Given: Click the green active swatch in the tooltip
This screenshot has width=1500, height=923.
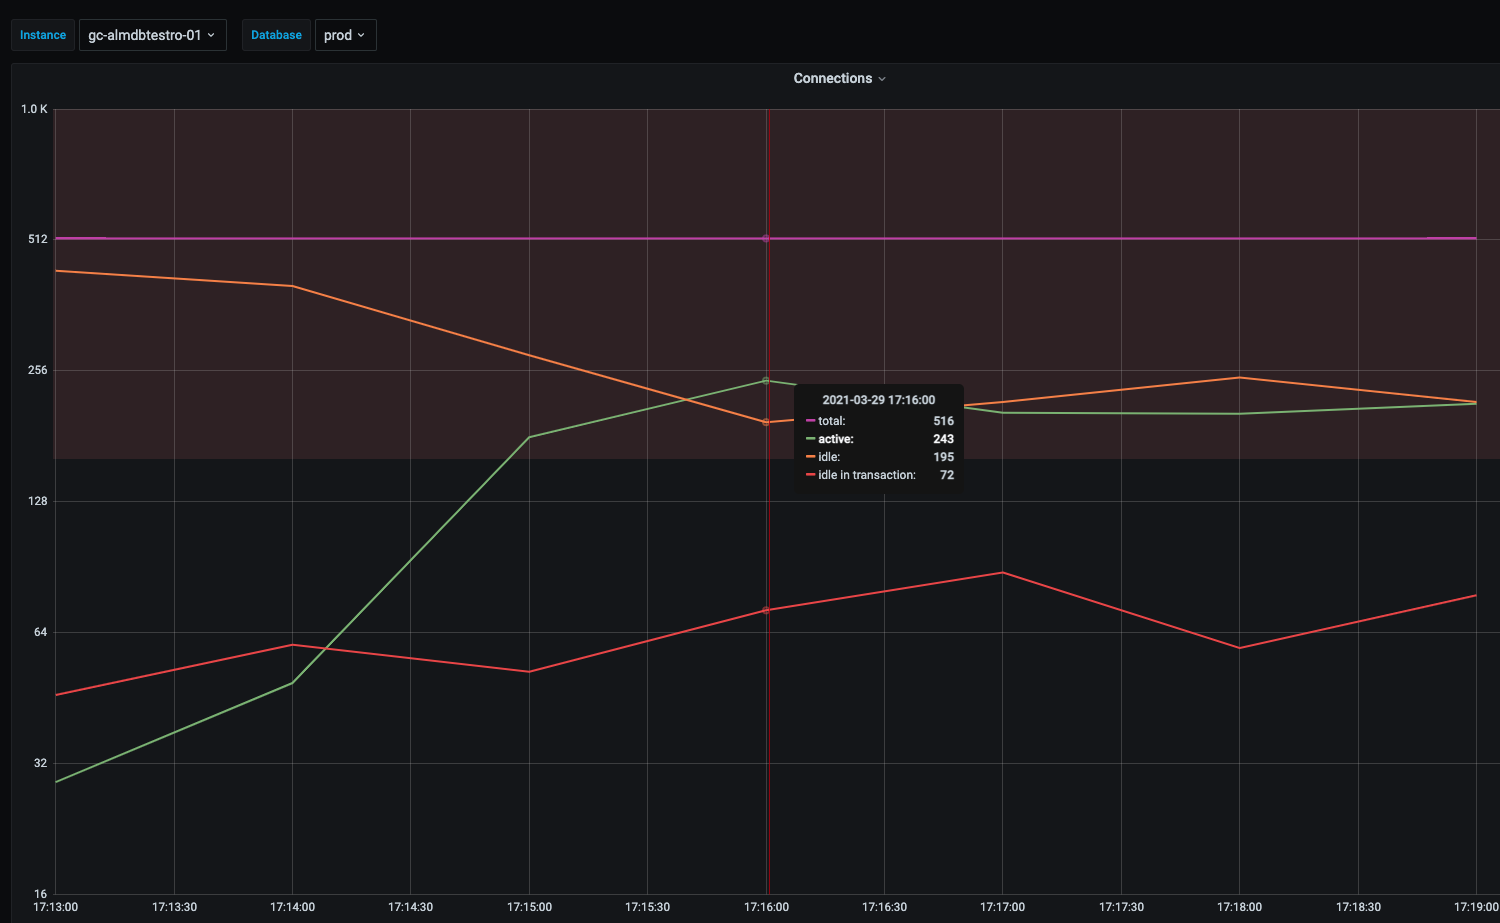Looking at the screenshot, I should coord(810,439).
